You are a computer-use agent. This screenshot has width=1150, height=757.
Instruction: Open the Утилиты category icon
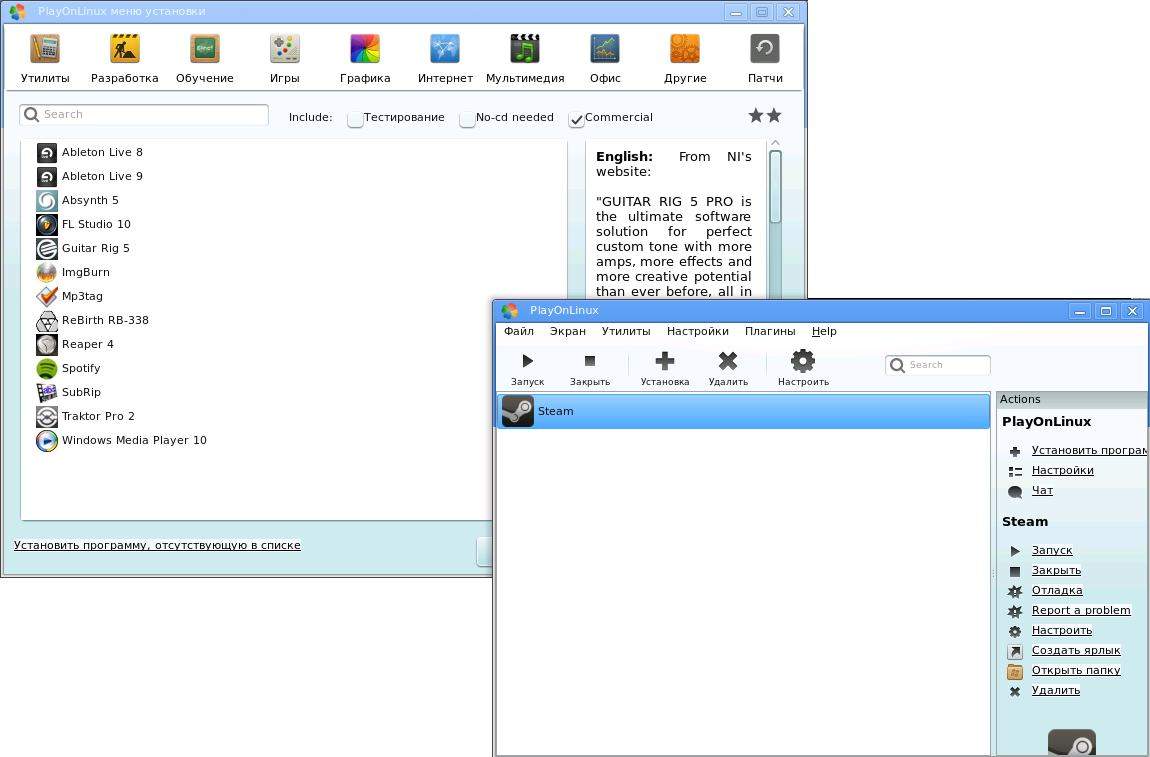(45, 49)
